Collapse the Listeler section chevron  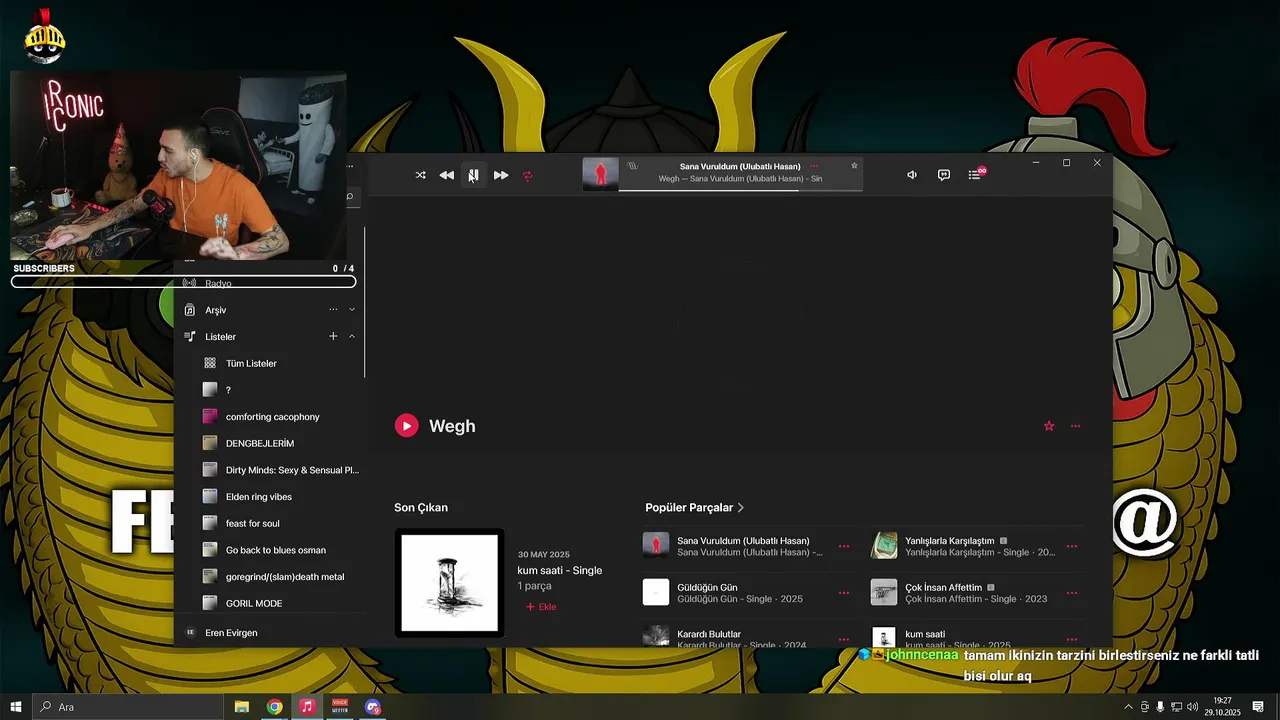(x=352, y=337)
